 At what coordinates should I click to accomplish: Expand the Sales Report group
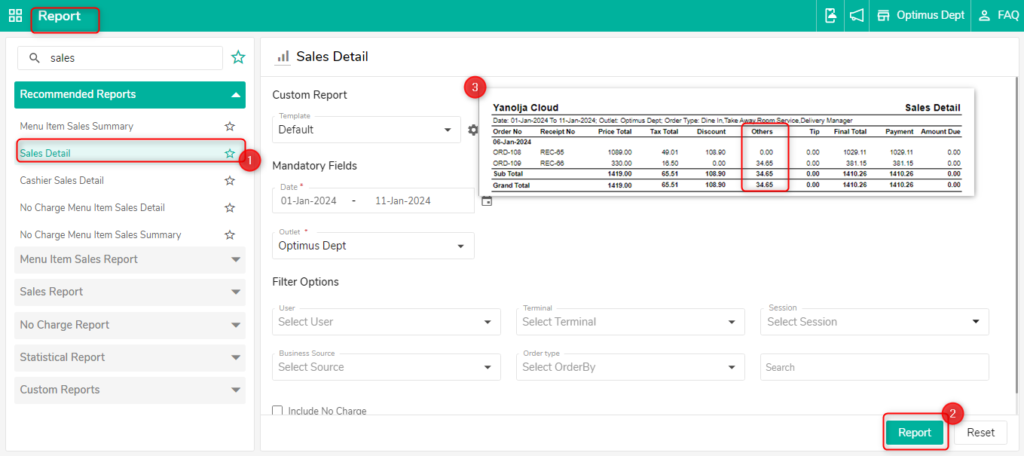tap(130, 292)
